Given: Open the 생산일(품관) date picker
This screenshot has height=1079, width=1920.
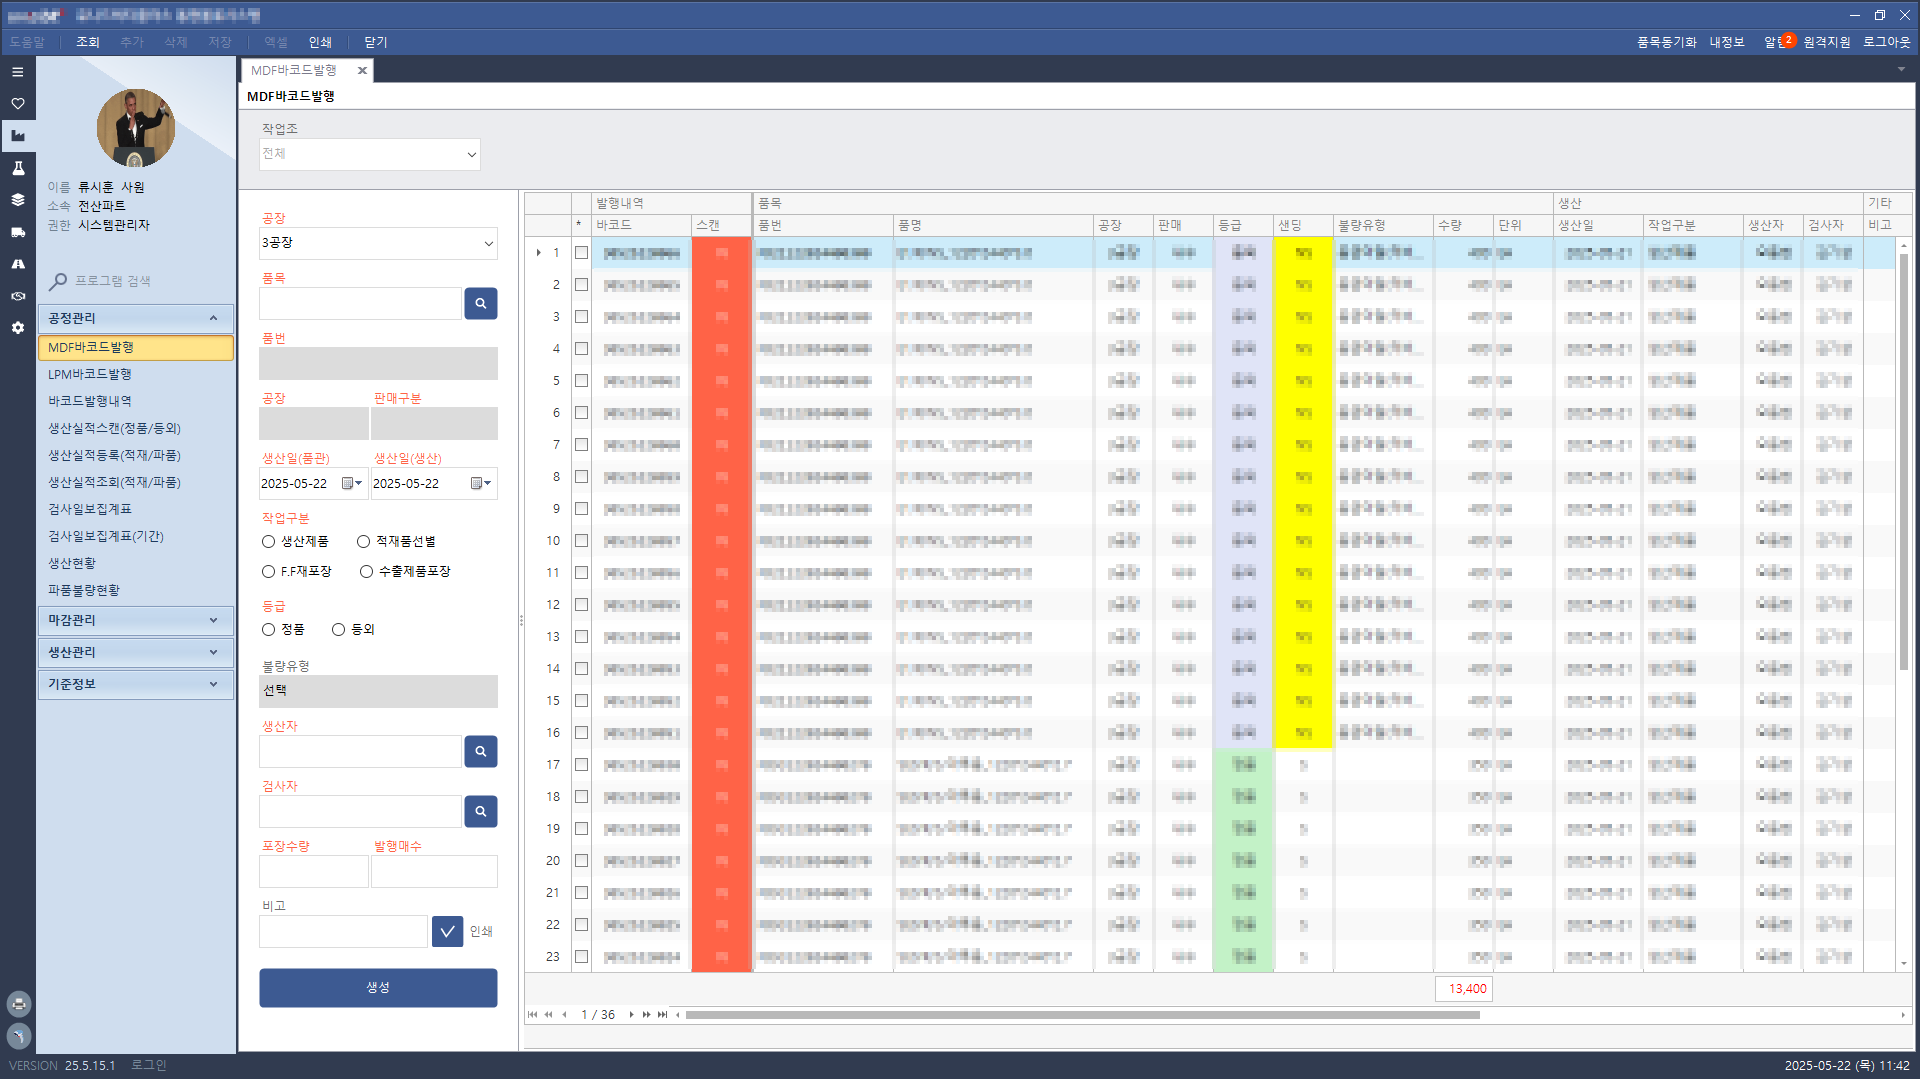Looking at the screenshot, I should click(352, 483).
